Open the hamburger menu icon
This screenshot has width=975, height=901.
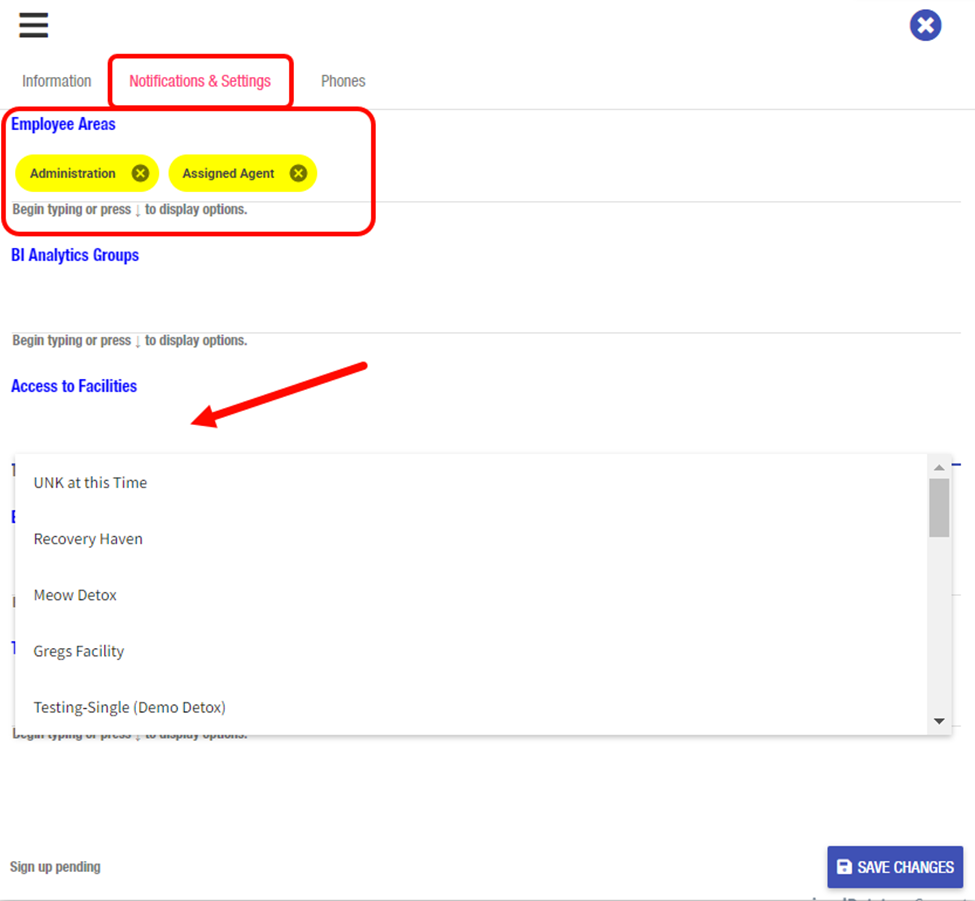click(33, 25)
